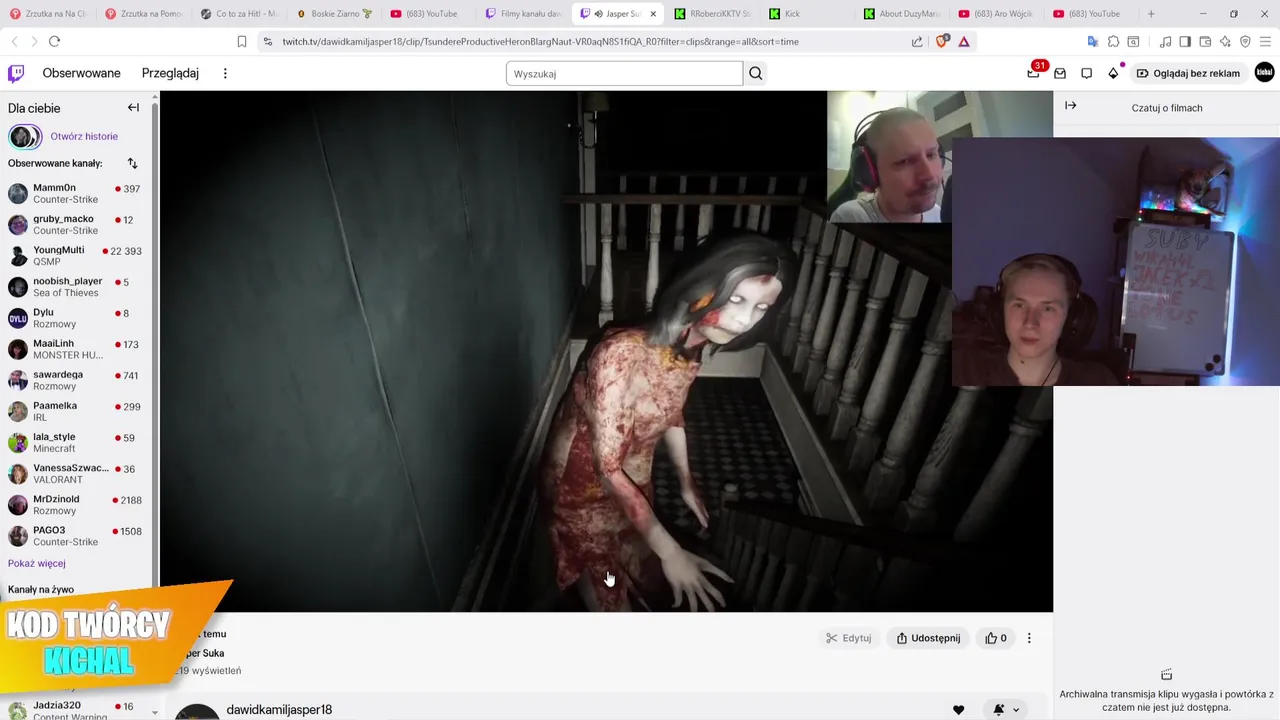The width and height of the screenshot is (1280, 720).
Task: Open the Twitch mail inbox icon
Action: point(1060,73)
